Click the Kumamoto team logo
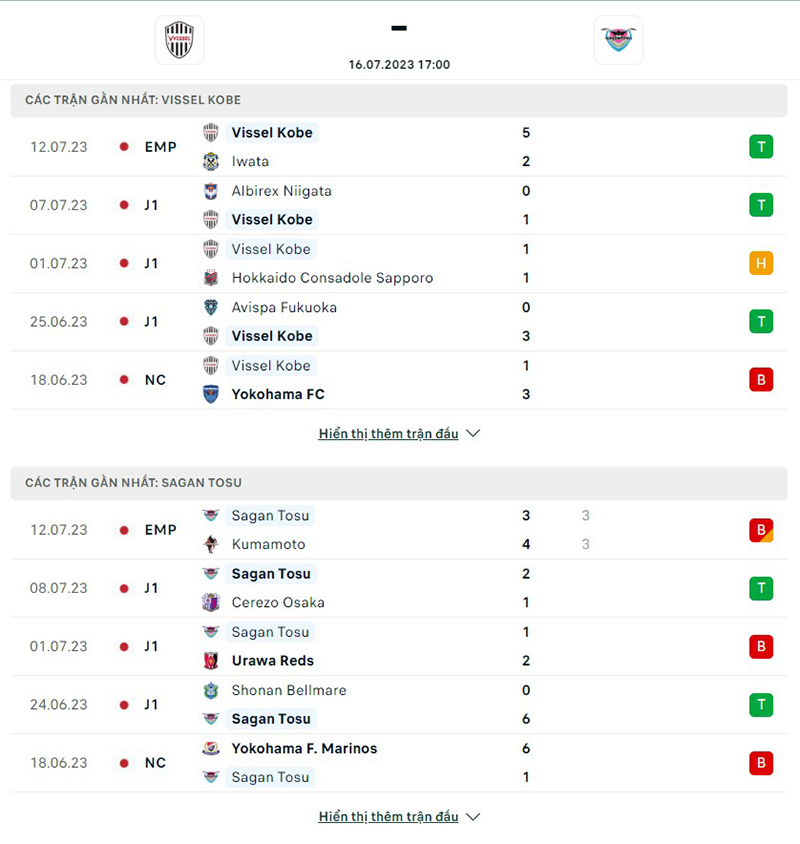This screenshot has height=844, width=800. [211, 544]
